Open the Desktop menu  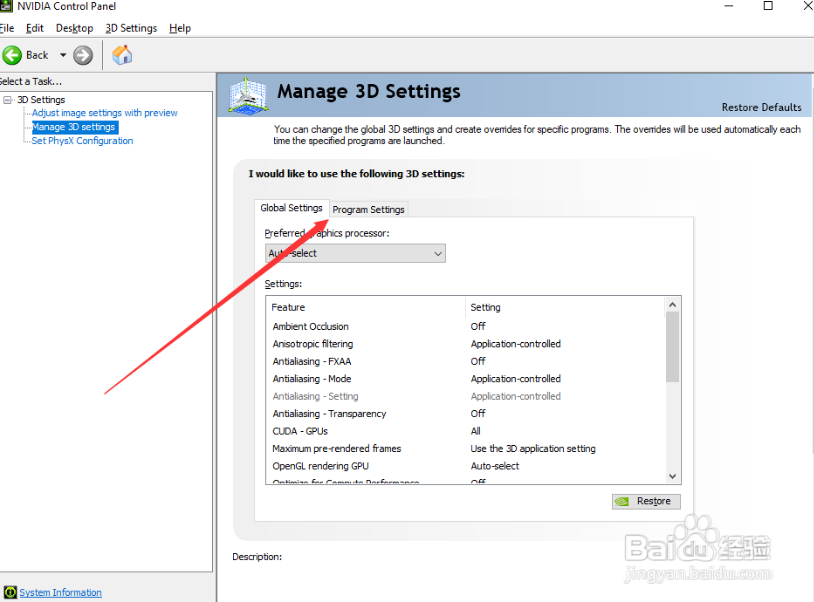tap(74, 28)
